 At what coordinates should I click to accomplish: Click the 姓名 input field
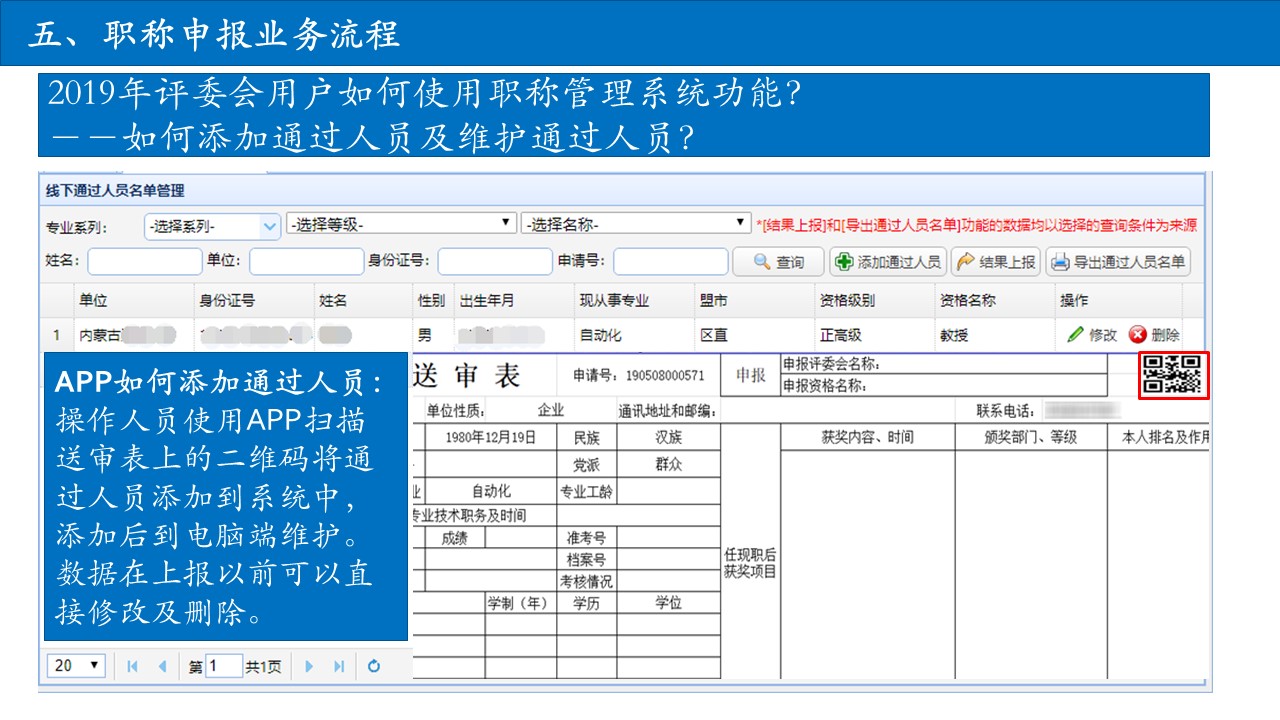coord(145,262)
